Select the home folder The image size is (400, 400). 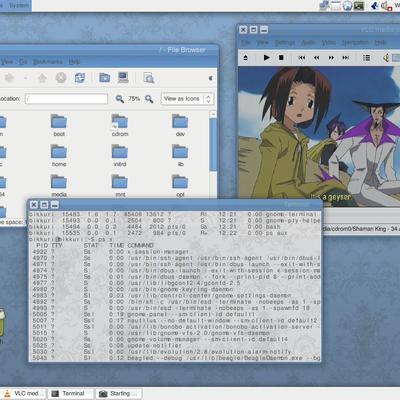click(59, 156)
